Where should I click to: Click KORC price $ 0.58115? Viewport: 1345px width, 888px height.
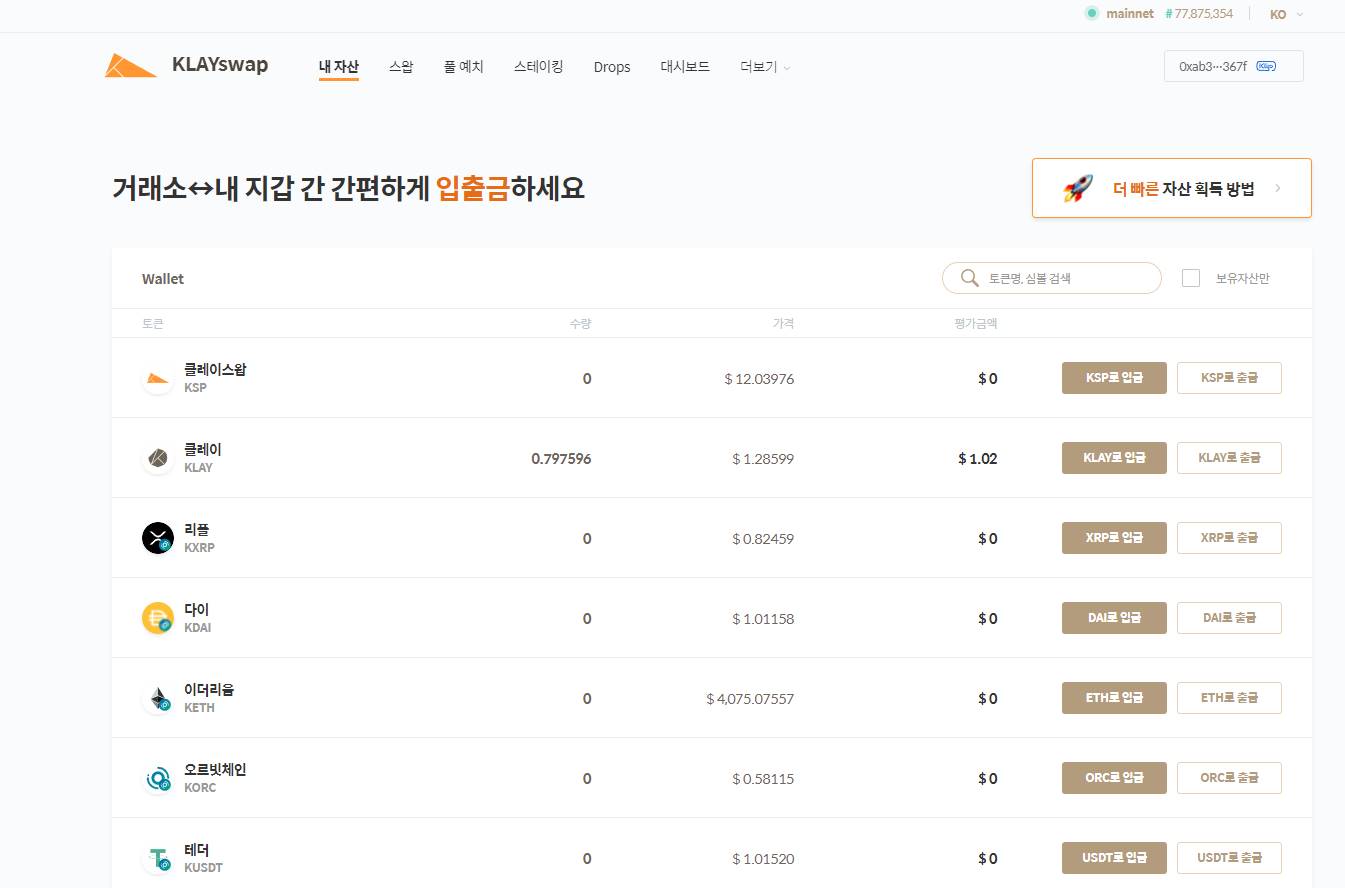pyautogui.click(x=763, y=779)
